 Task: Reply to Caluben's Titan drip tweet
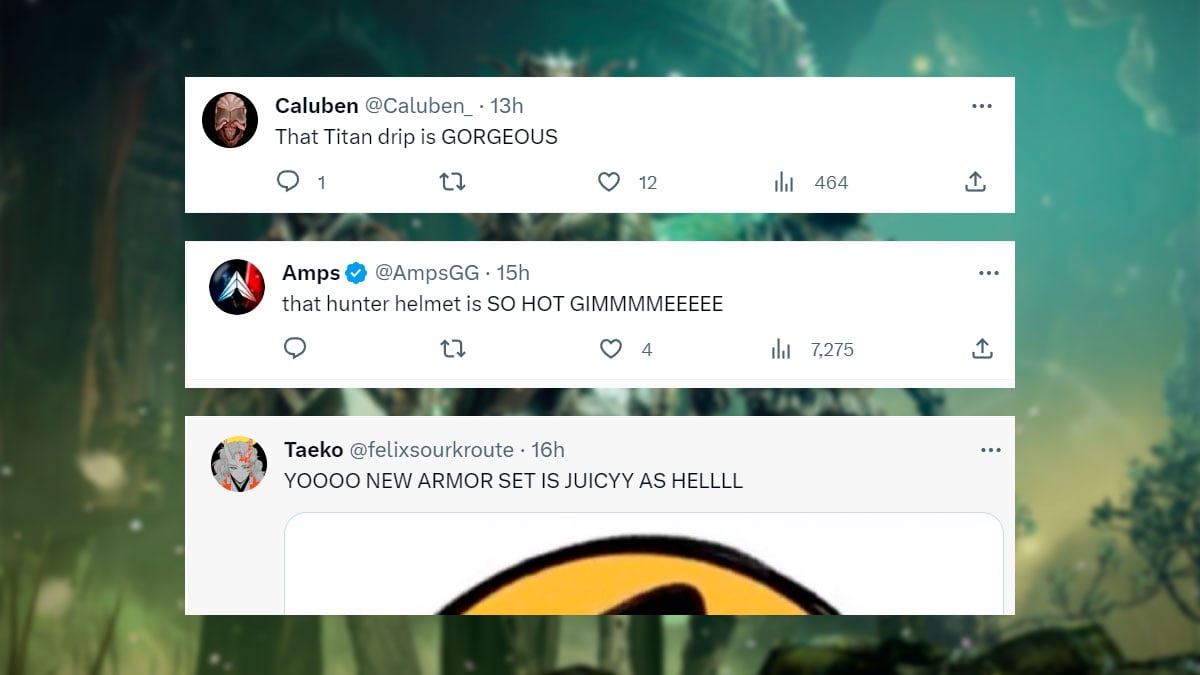288,181
